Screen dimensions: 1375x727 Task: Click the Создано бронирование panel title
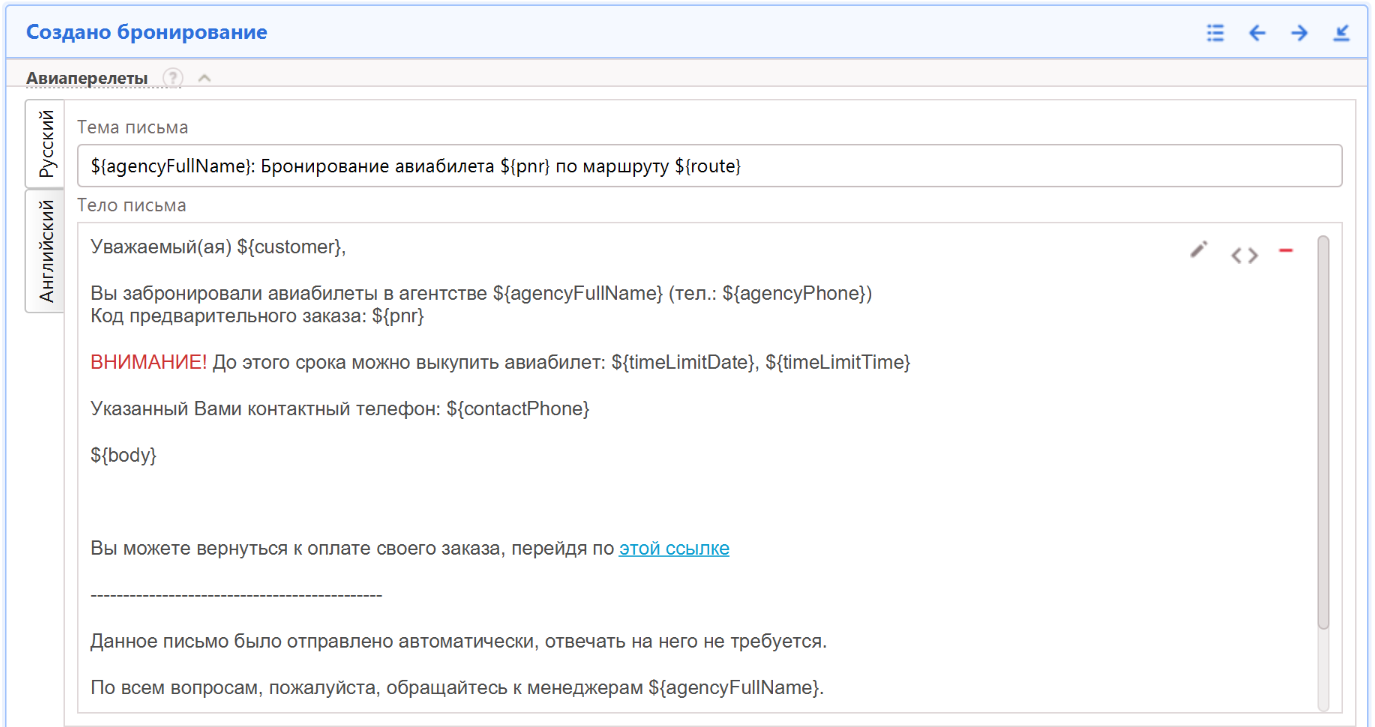(146, 32)
